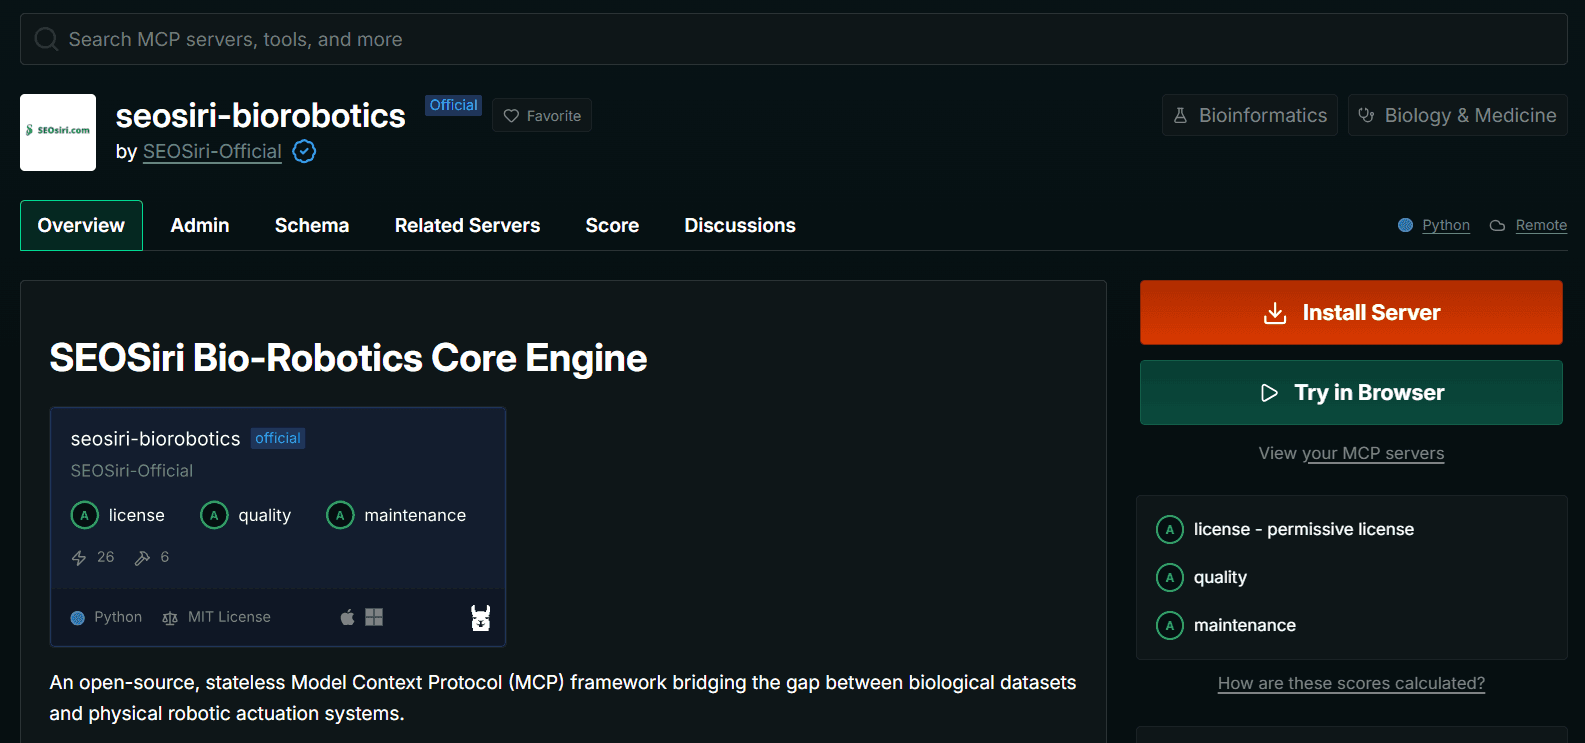Click the Windows platform icon in the card

pyautogui.click(x=374, y=617)
